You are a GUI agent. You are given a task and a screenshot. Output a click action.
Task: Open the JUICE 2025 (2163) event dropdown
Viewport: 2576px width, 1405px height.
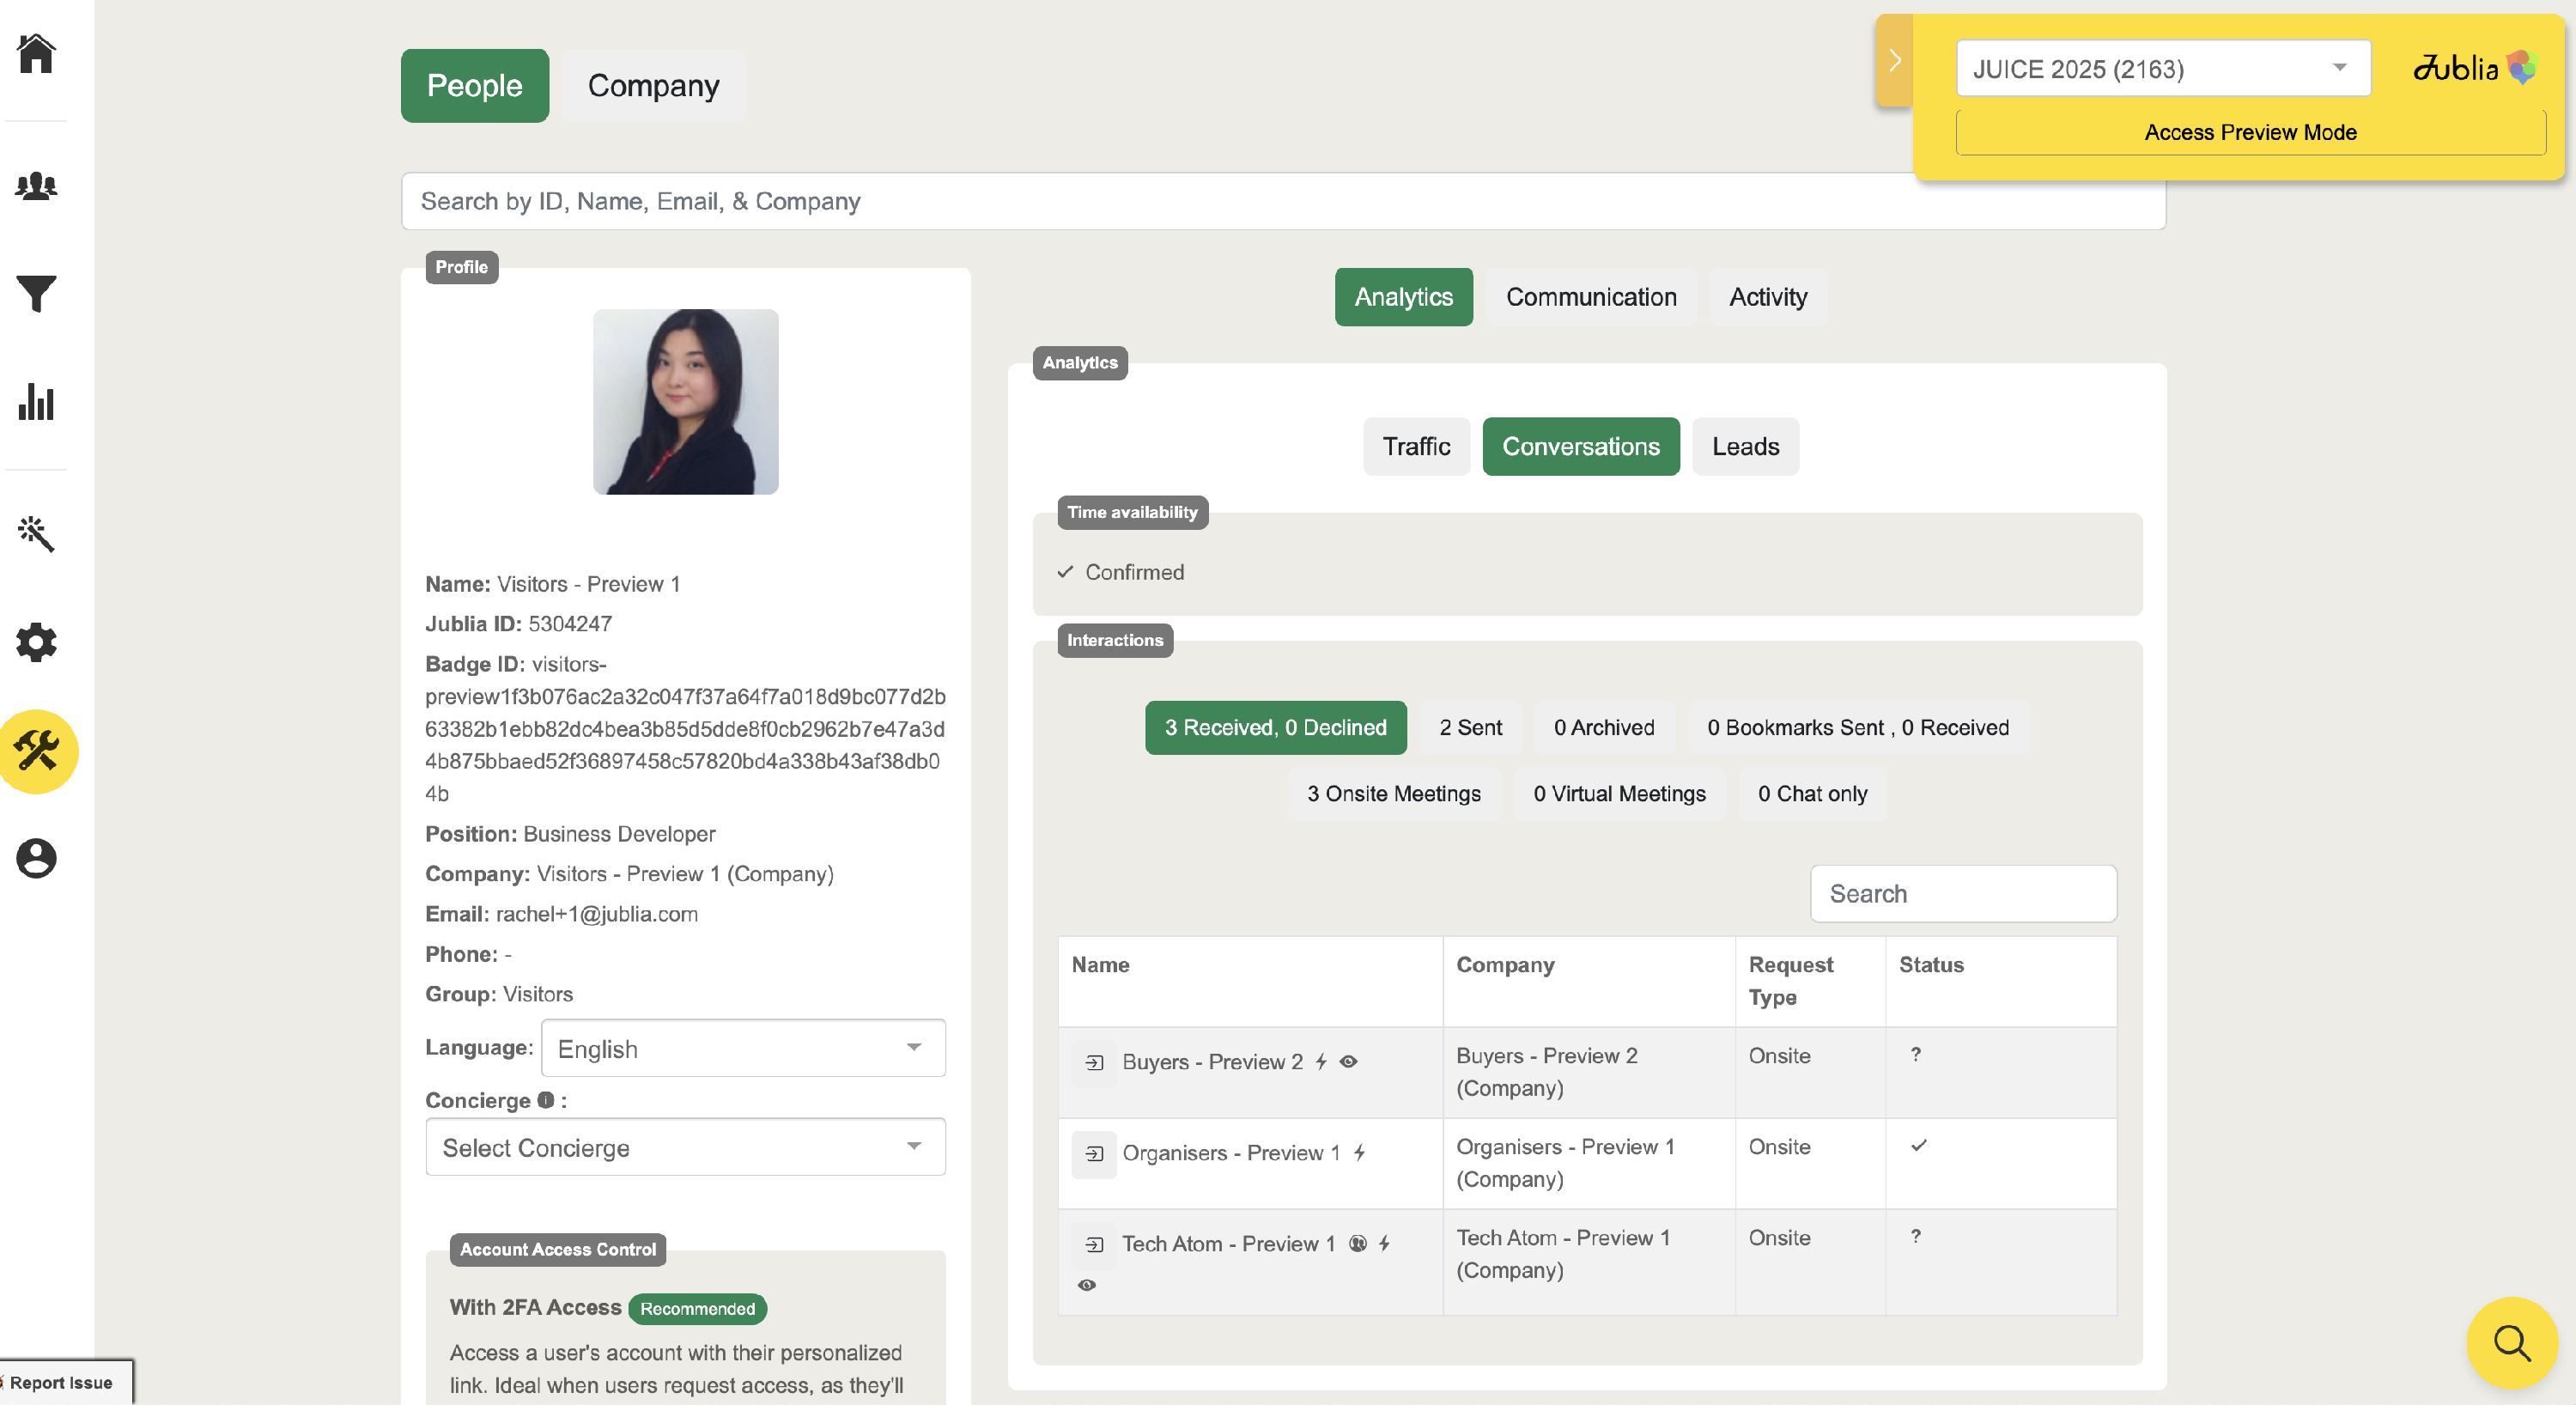click(x=2162, y=69)
